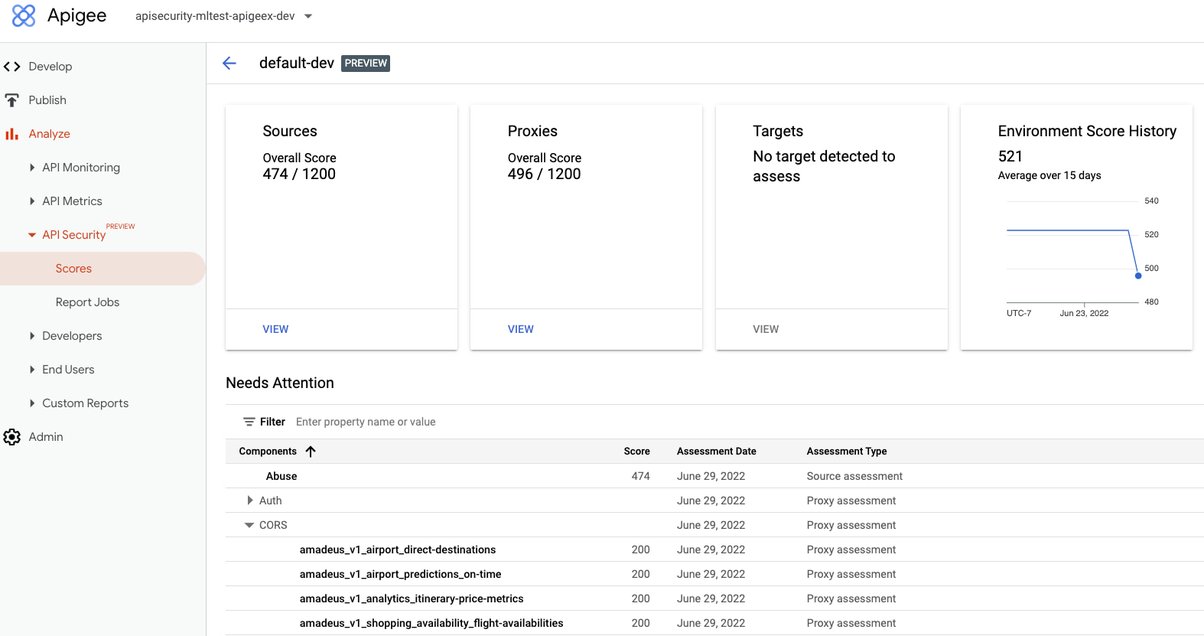
Task: Expand the API Monitoring section
Action: [x=33, y=167]
